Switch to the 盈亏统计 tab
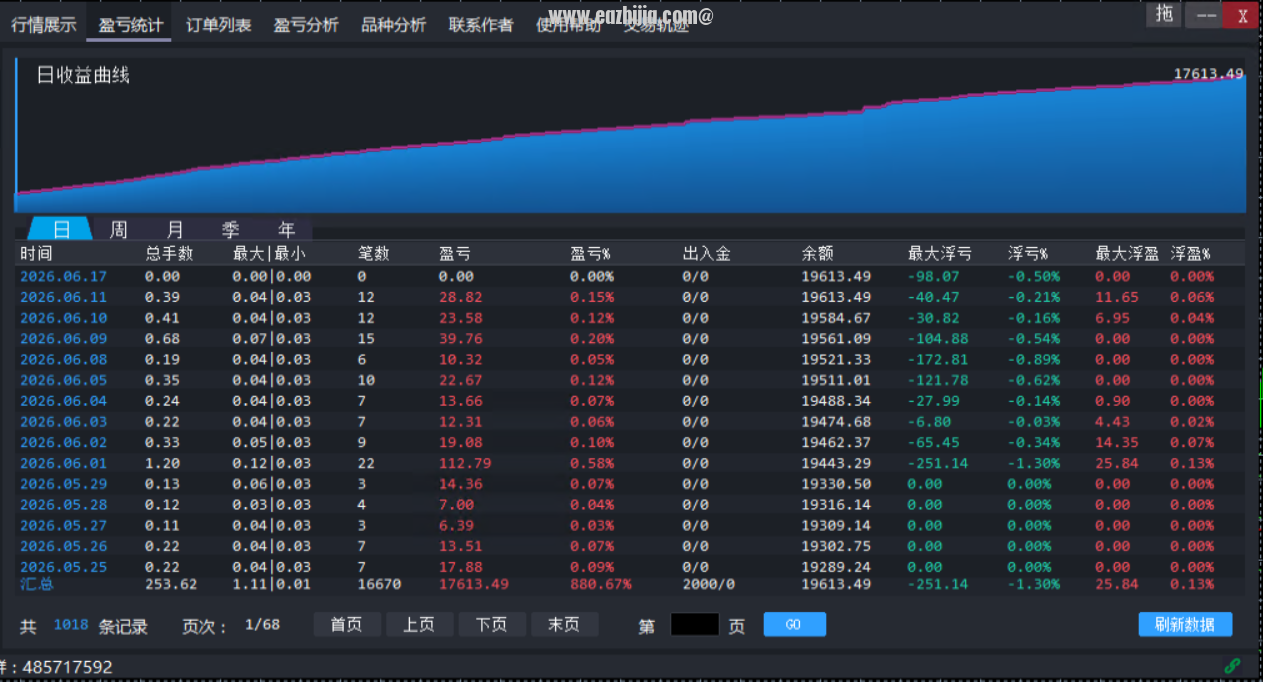 click(130, 25)
